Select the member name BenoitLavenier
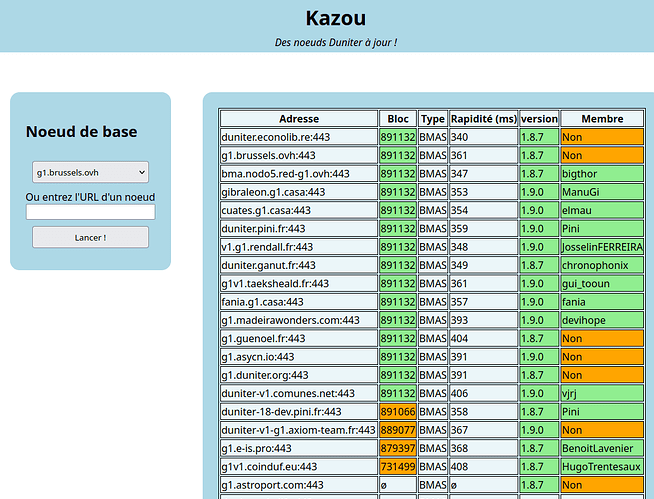This screenshot has width=654, height=499. pyautogui.click(x=602, y=448)
